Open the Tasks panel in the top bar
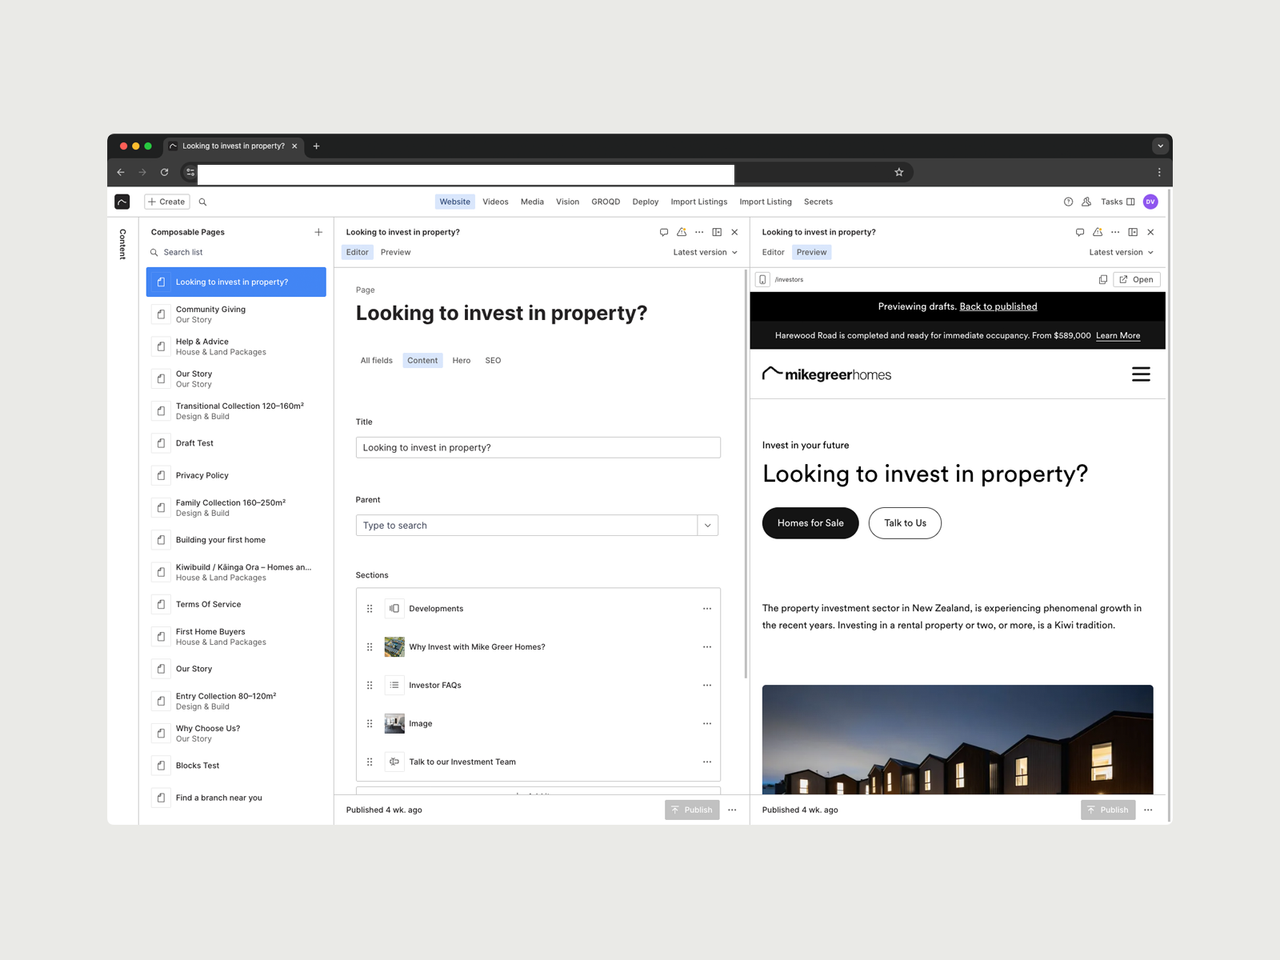This screenshot has height=960, width=1280. pos(1112,201)
